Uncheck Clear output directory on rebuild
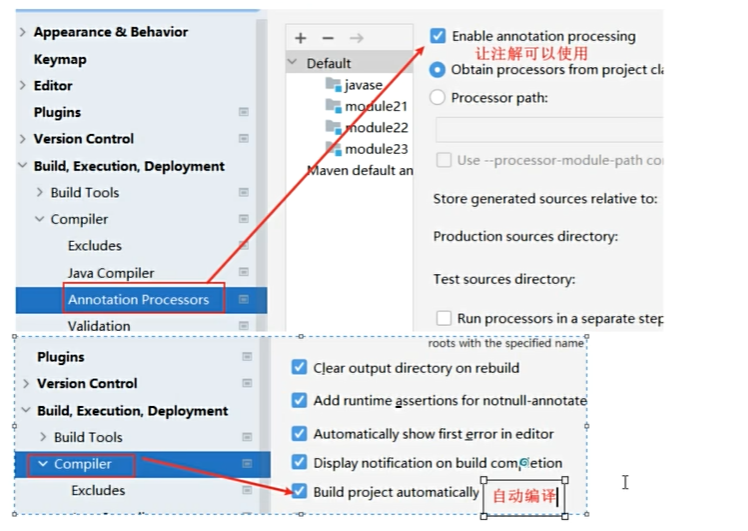748x531 pixels. coord(299,367)
